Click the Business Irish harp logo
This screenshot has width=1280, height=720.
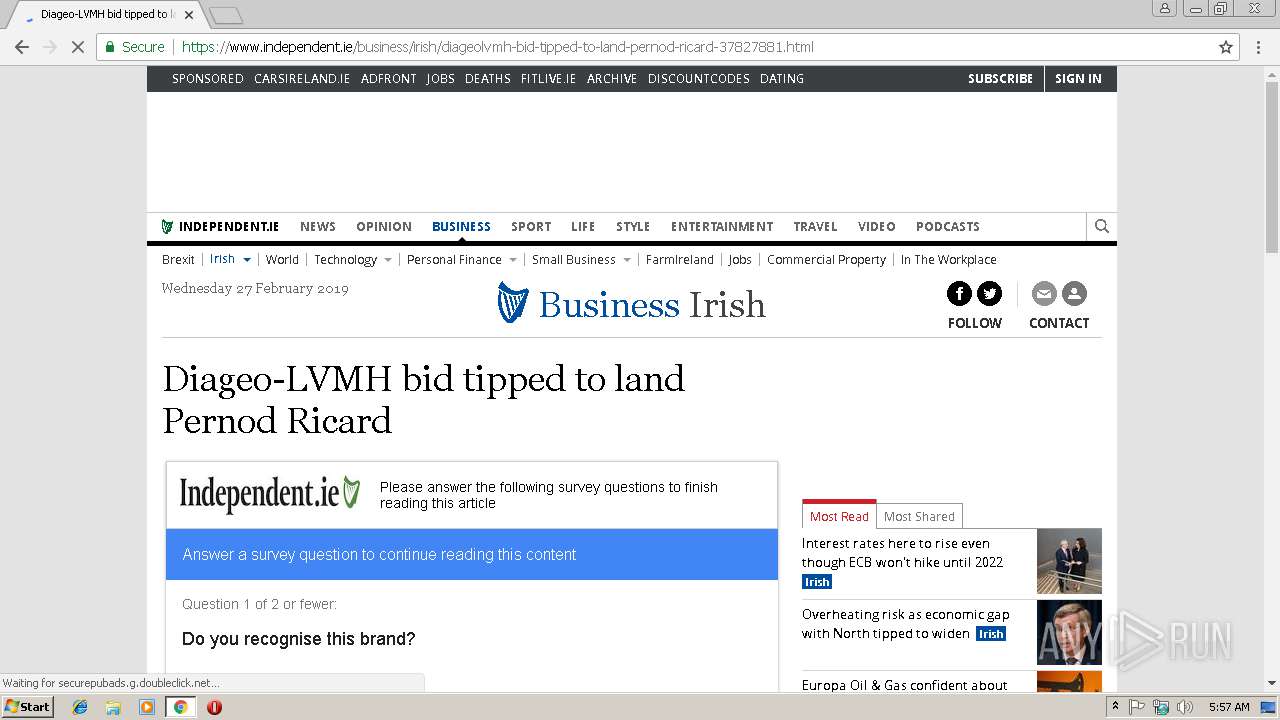coord(512,303)
